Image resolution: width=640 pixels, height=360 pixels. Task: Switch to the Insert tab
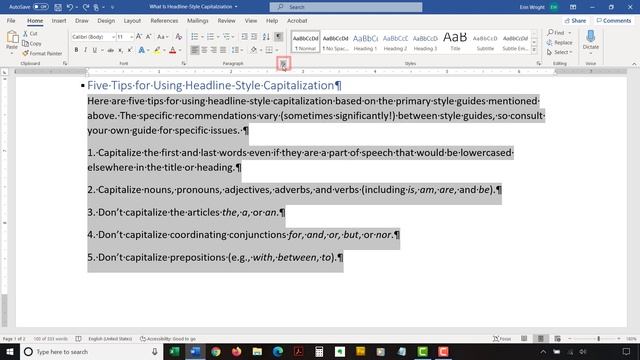pos(59,21)
